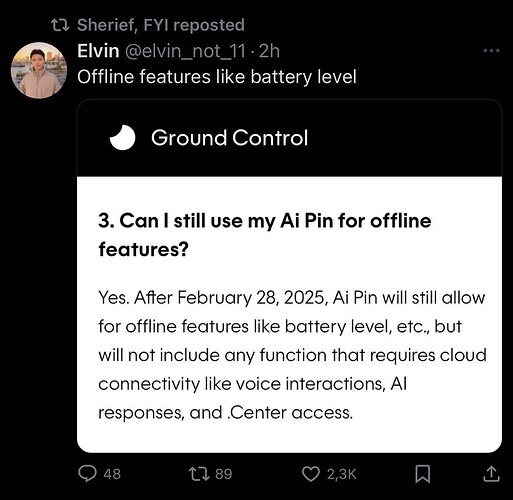The height and width of the screenshot is (500, 513).
Task: View the 2,3K likes count
Action: 342,474
